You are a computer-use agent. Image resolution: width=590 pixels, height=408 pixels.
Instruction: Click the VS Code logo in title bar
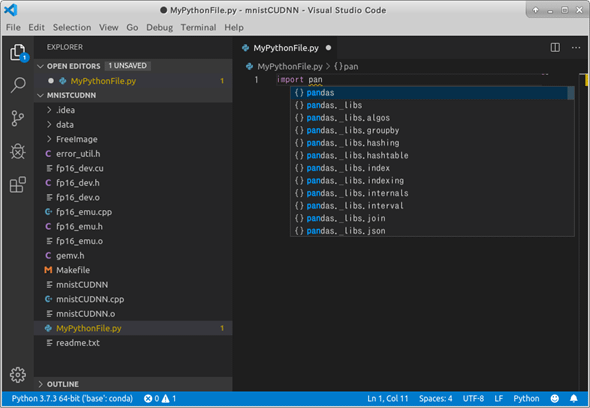(x=11, y=10)
